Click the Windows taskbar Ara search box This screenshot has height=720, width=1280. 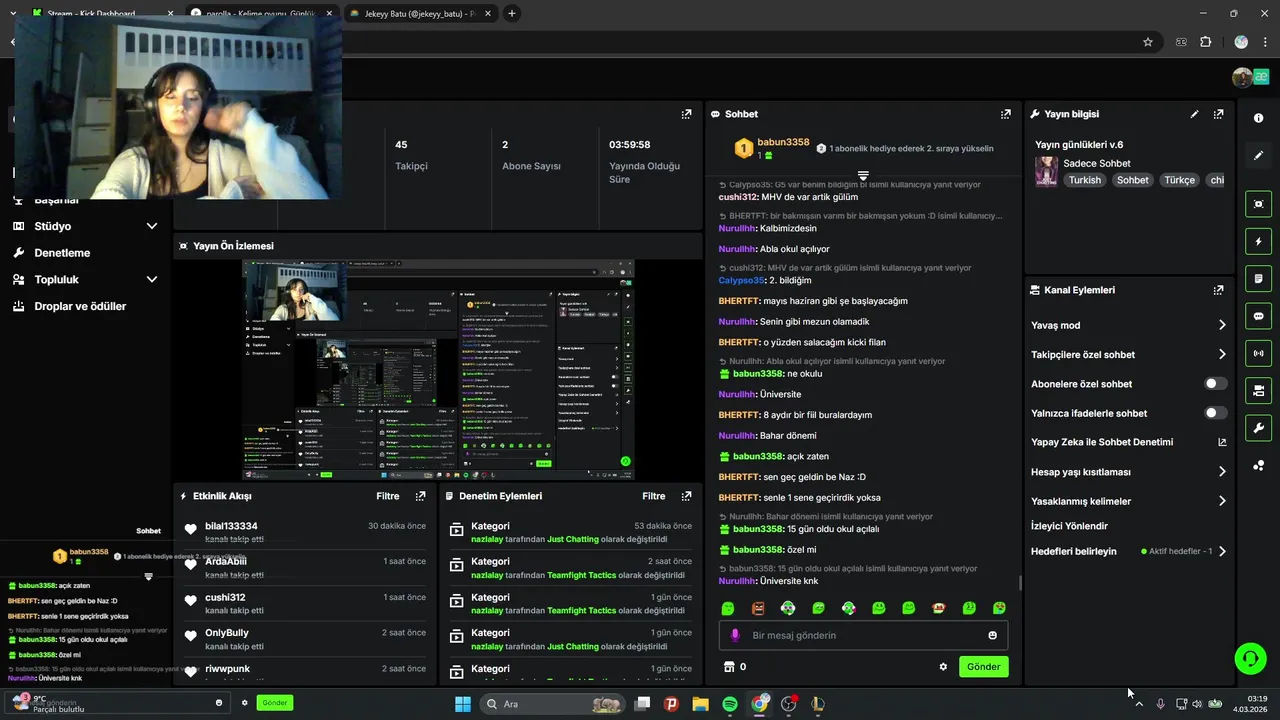coord(550,704)
